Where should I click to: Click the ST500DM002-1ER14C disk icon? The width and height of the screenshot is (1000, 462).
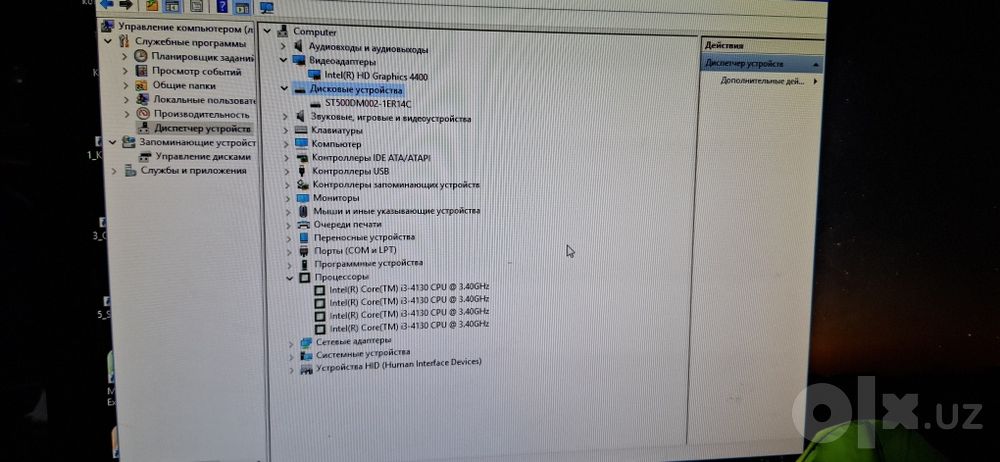[x=316, y=103]
